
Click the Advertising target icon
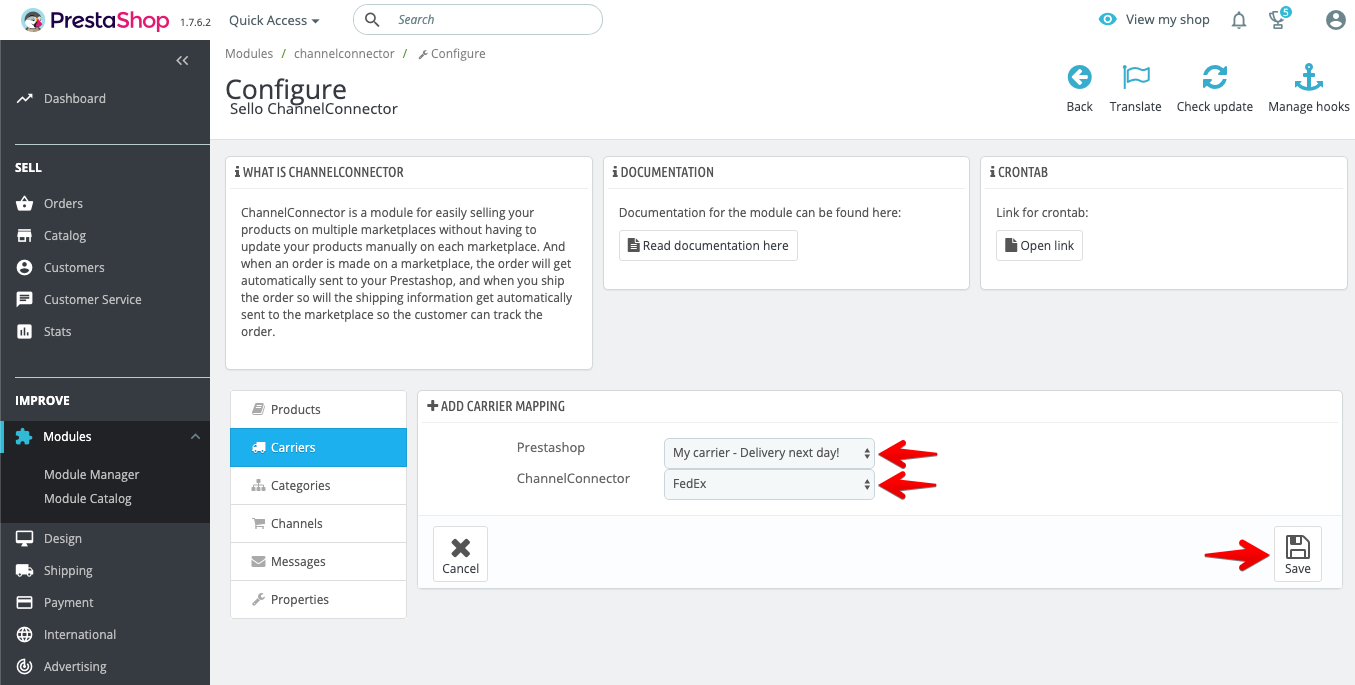click(x=24, y=666)
